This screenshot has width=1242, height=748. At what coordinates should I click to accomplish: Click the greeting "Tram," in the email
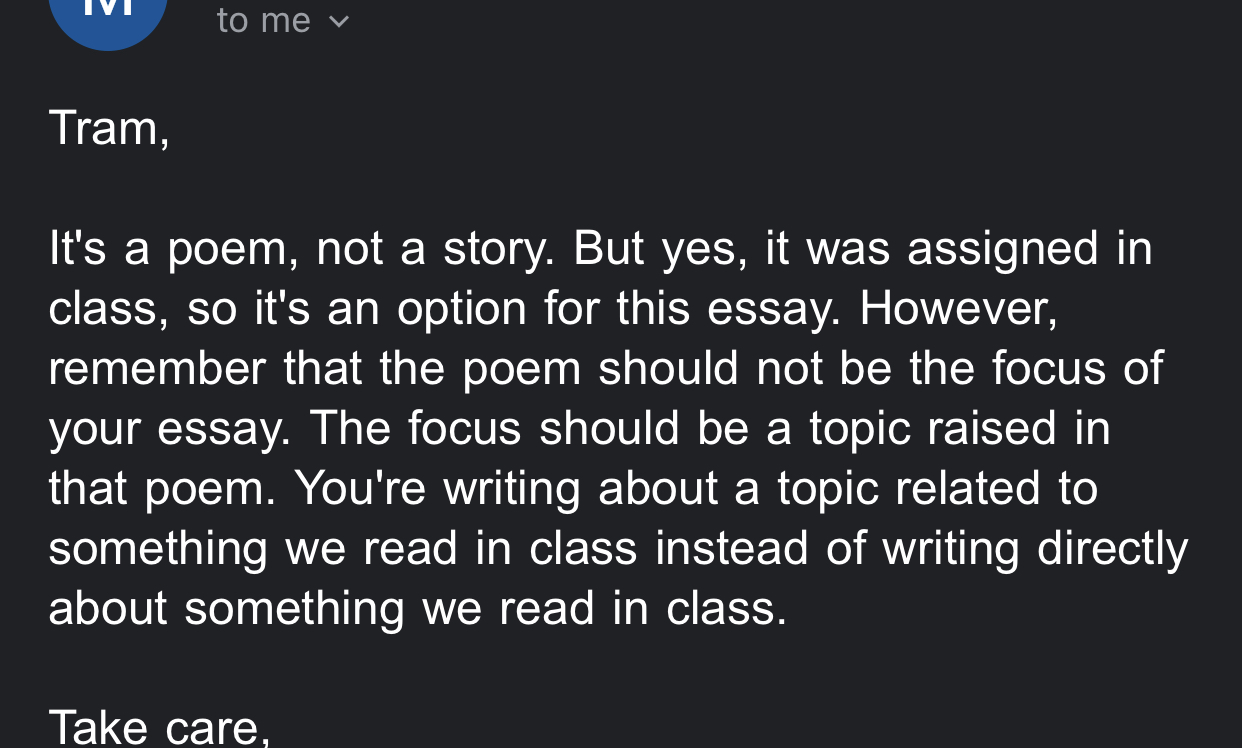coord(109,128)
